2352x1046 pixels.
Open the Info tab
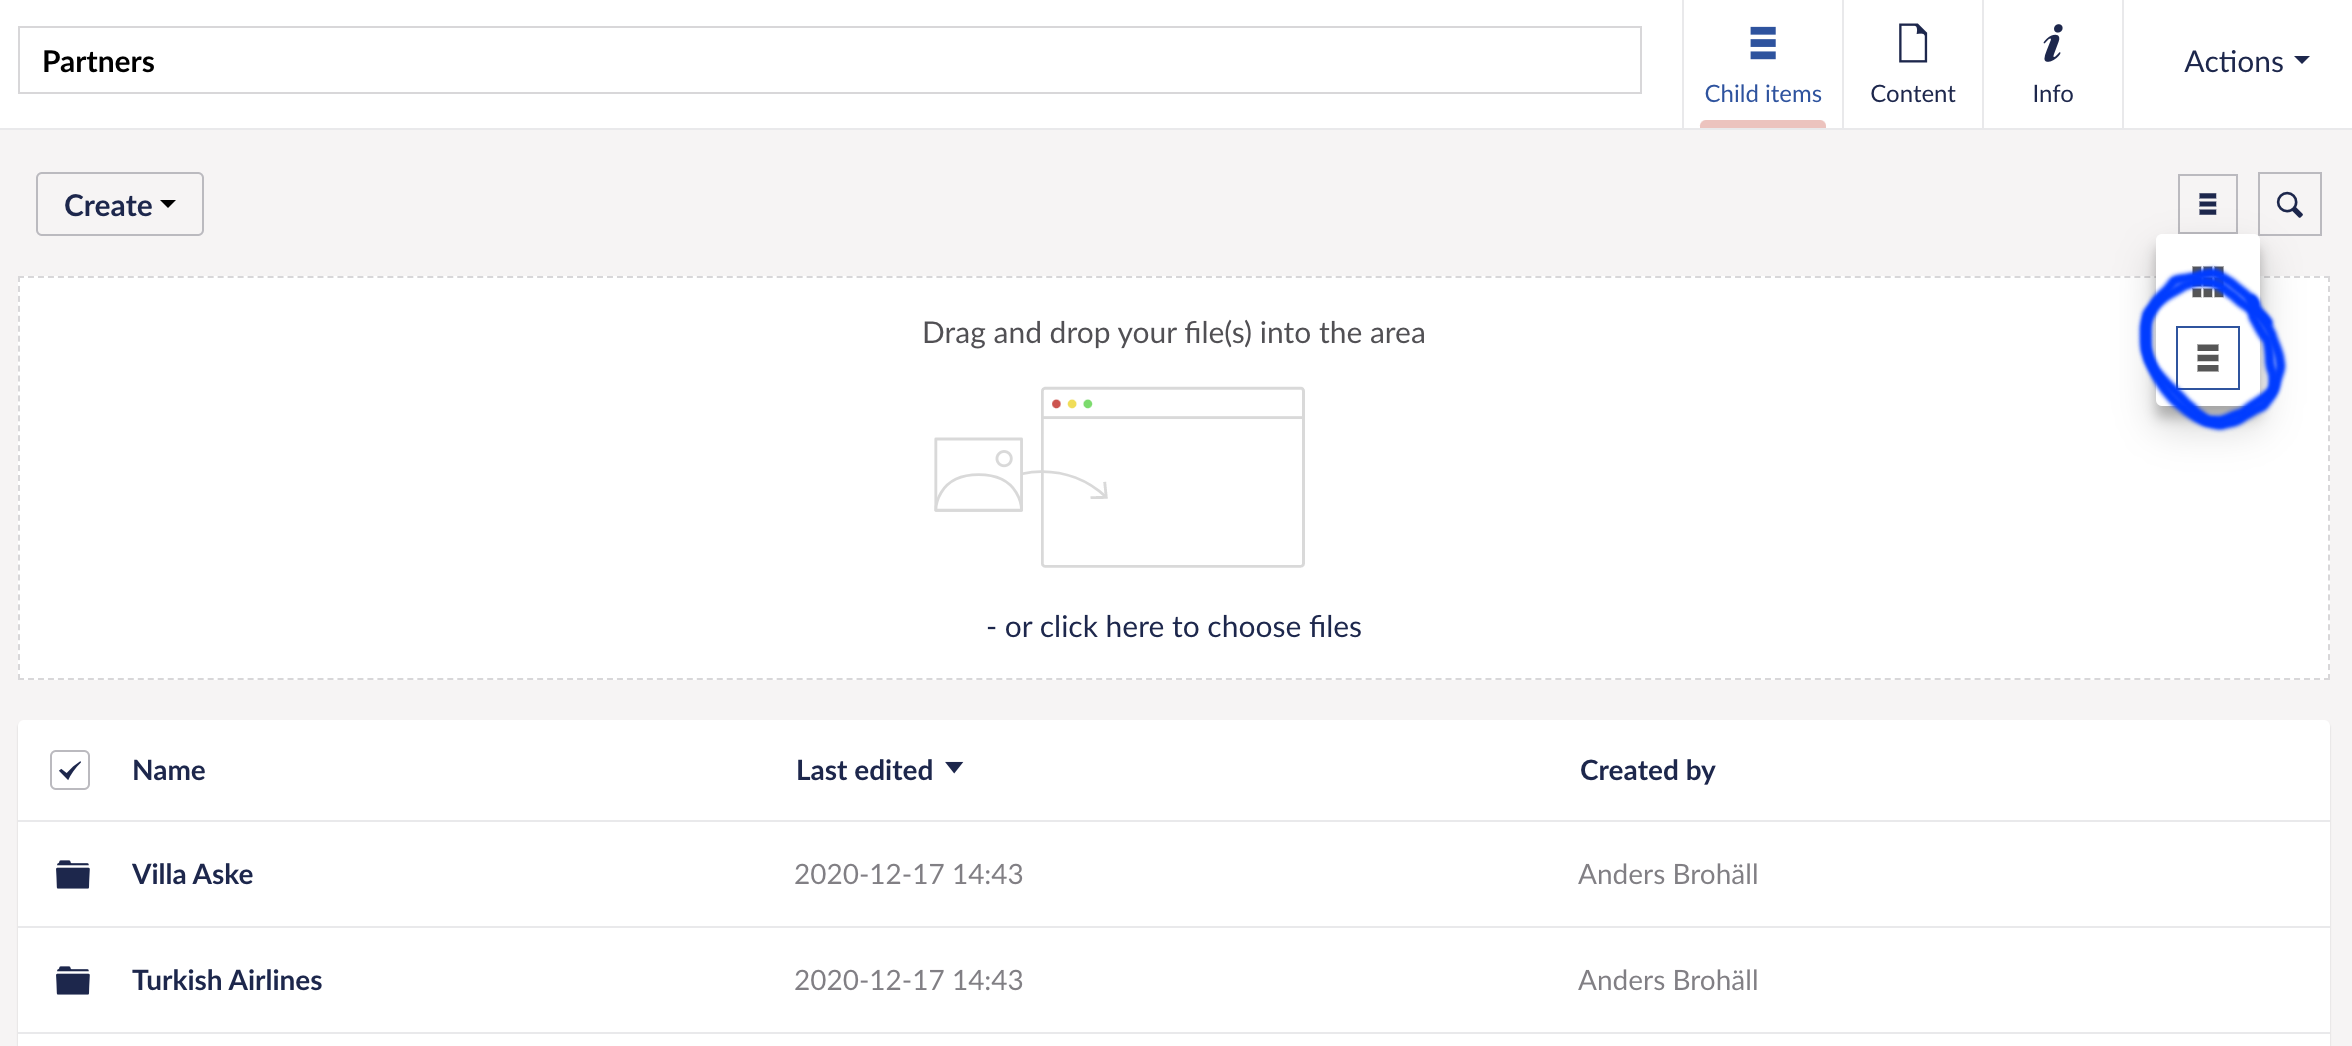coord(2052,64)
